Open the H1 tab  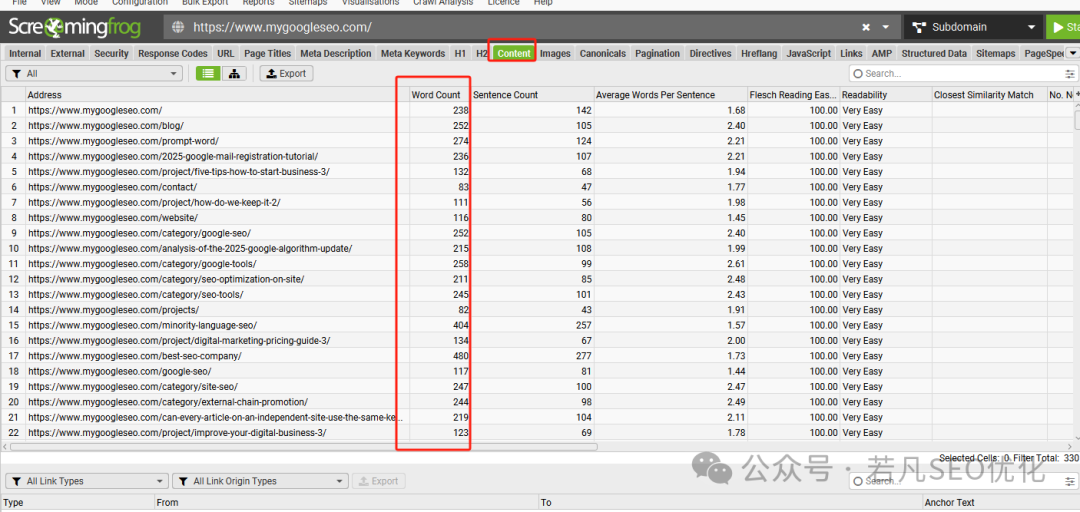460,53
